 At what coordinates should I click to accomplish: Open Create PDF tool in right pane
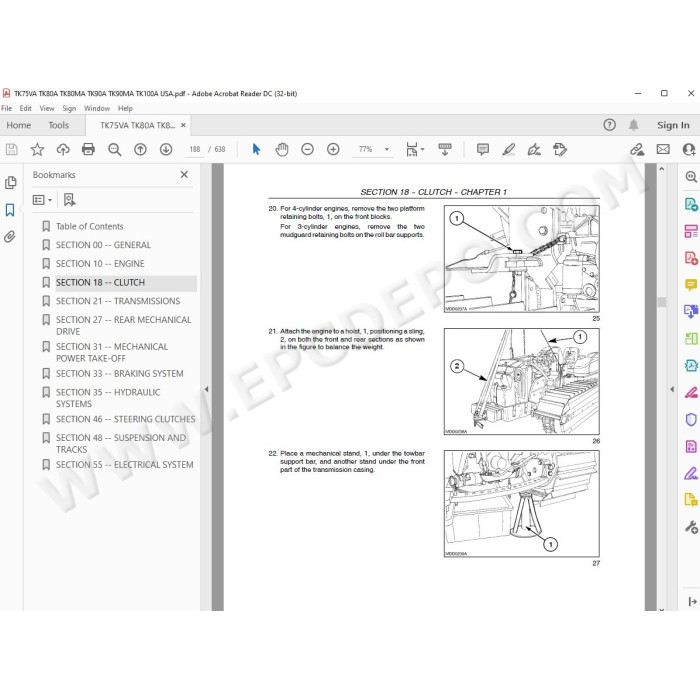[691, 258]
